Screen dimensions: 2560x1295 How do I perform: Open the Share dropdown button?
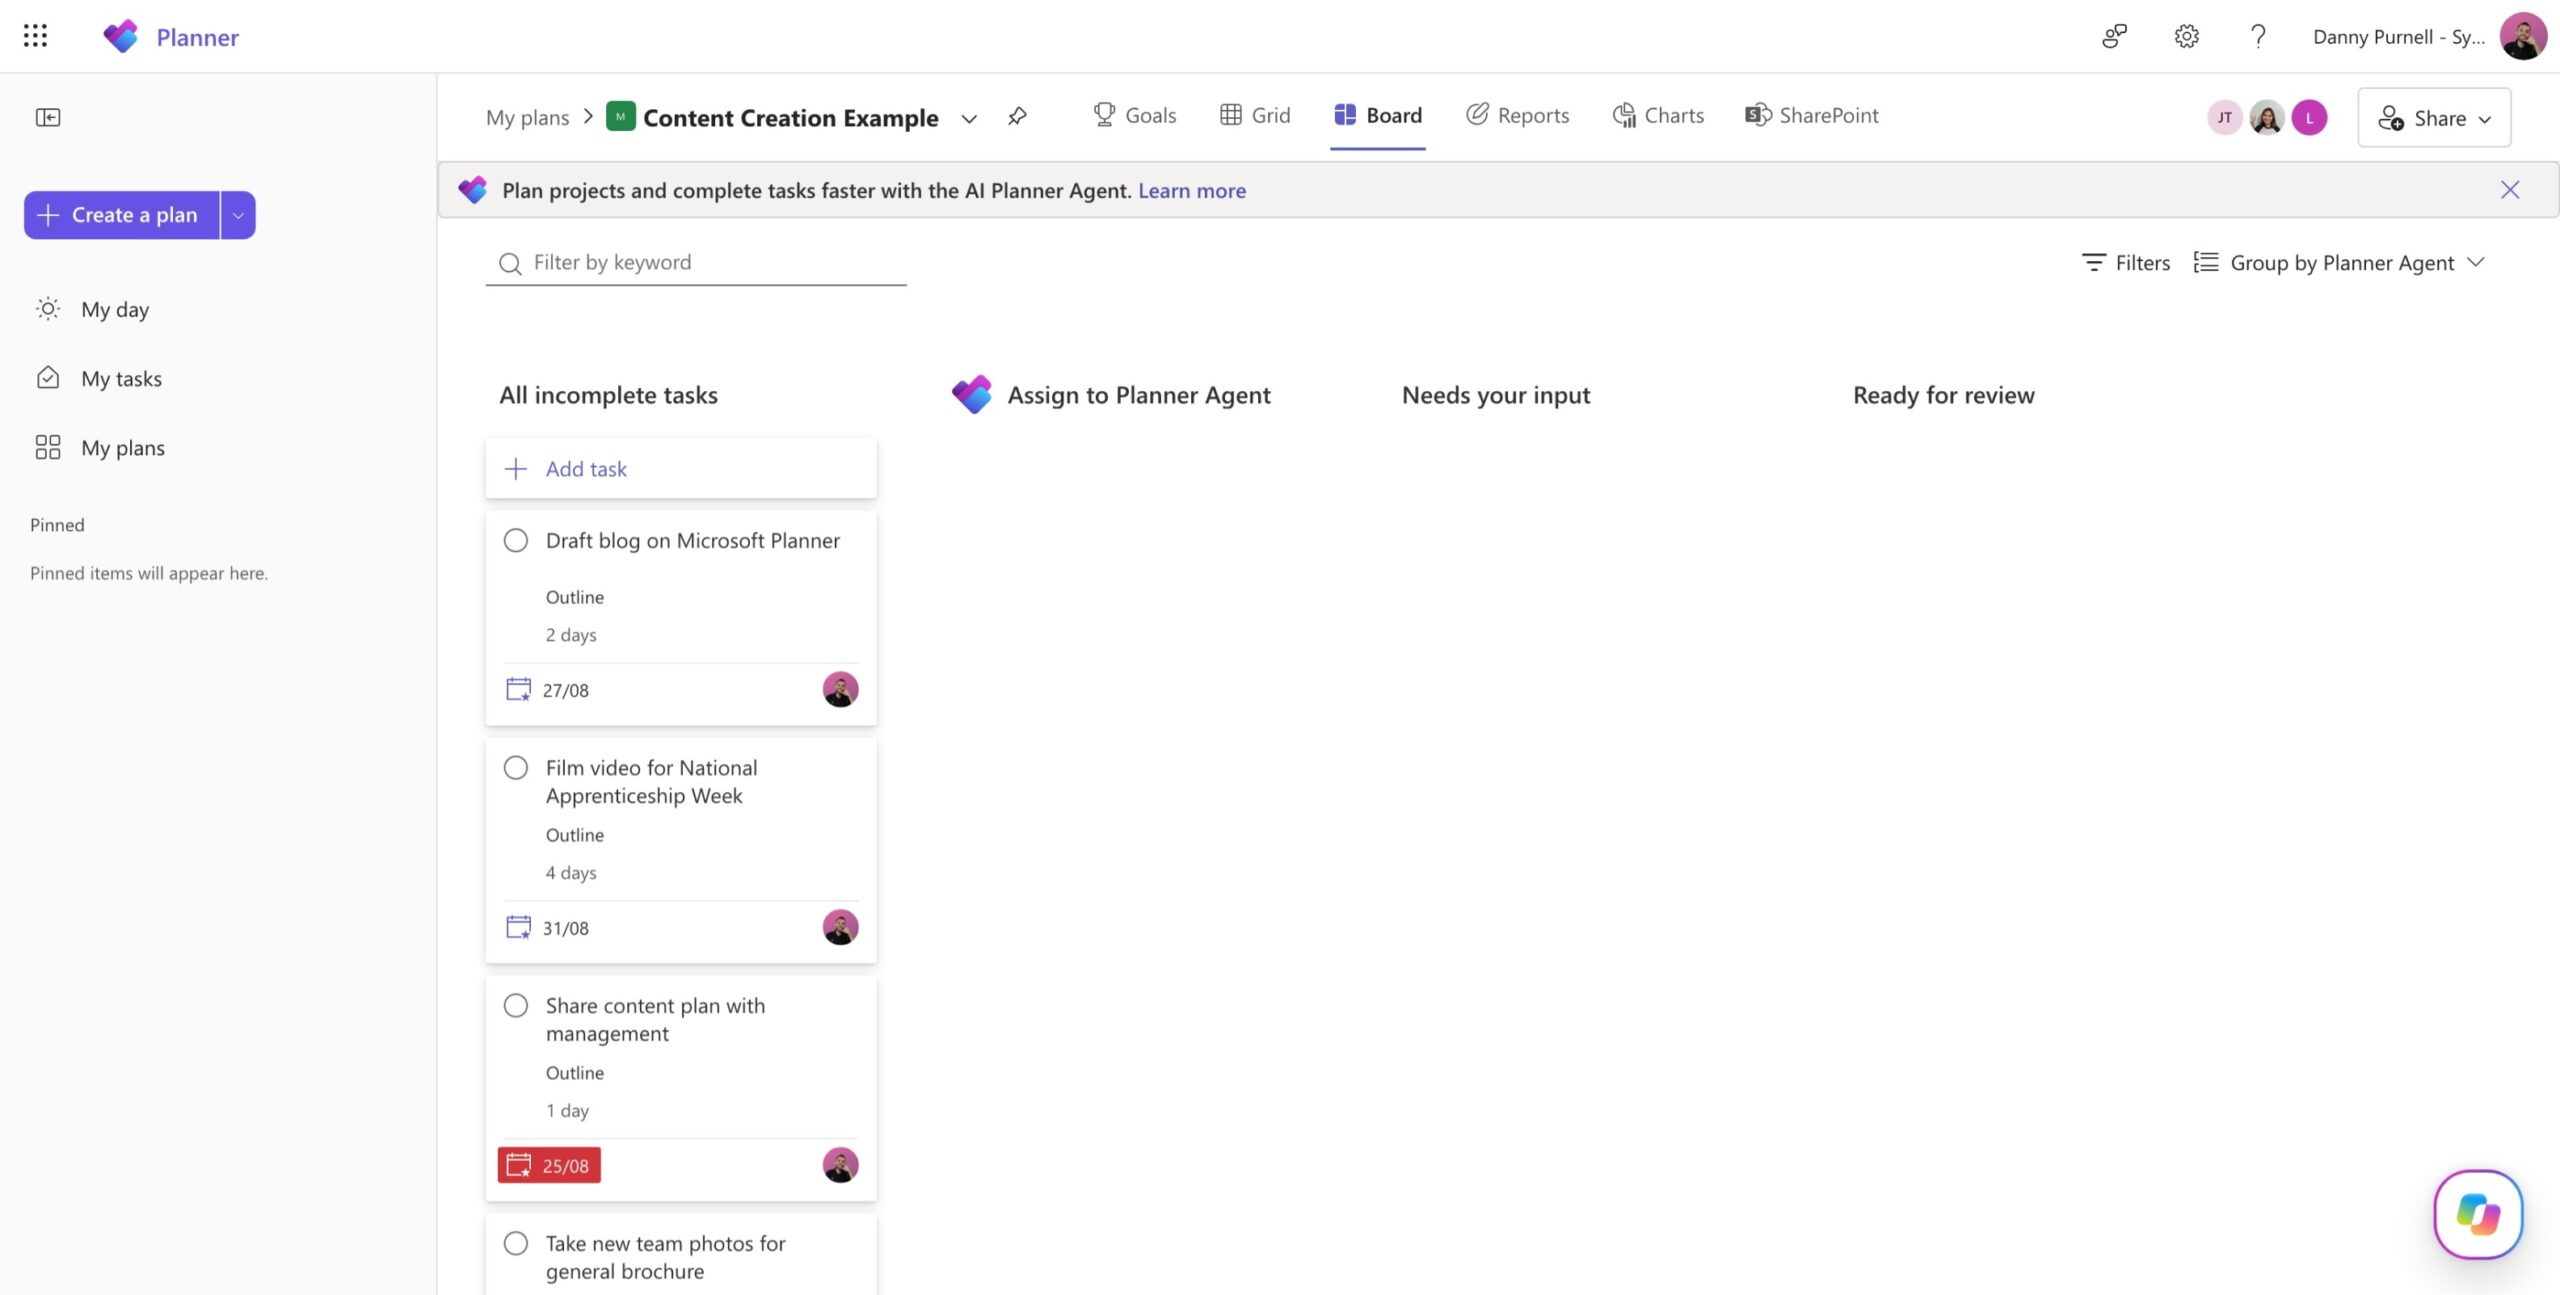click(x=2434, y=118)
